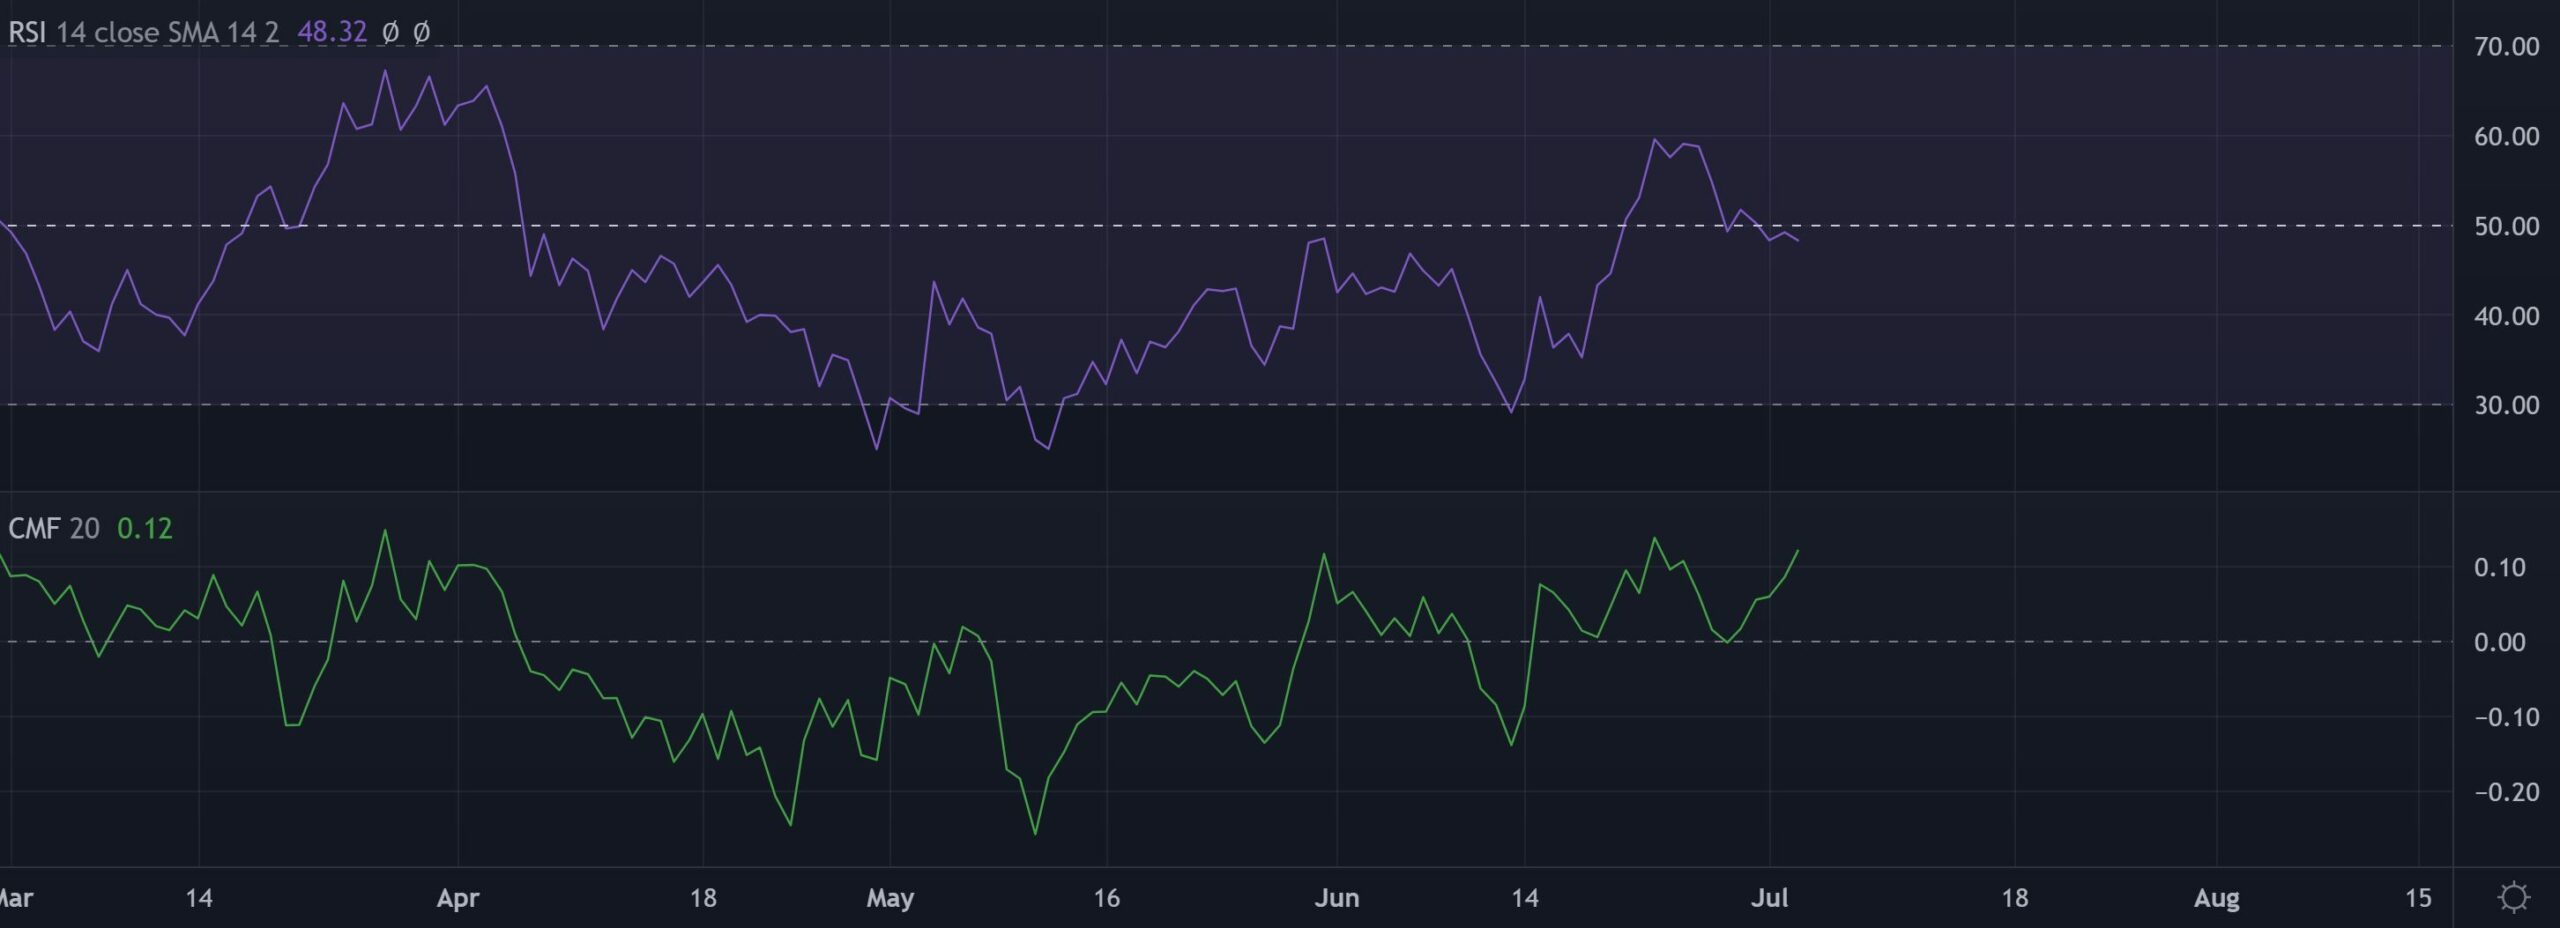Click the latest endpoint of purple RSI line
The width and height of the screenshot is (2560, 928).
pos(1798,240)
